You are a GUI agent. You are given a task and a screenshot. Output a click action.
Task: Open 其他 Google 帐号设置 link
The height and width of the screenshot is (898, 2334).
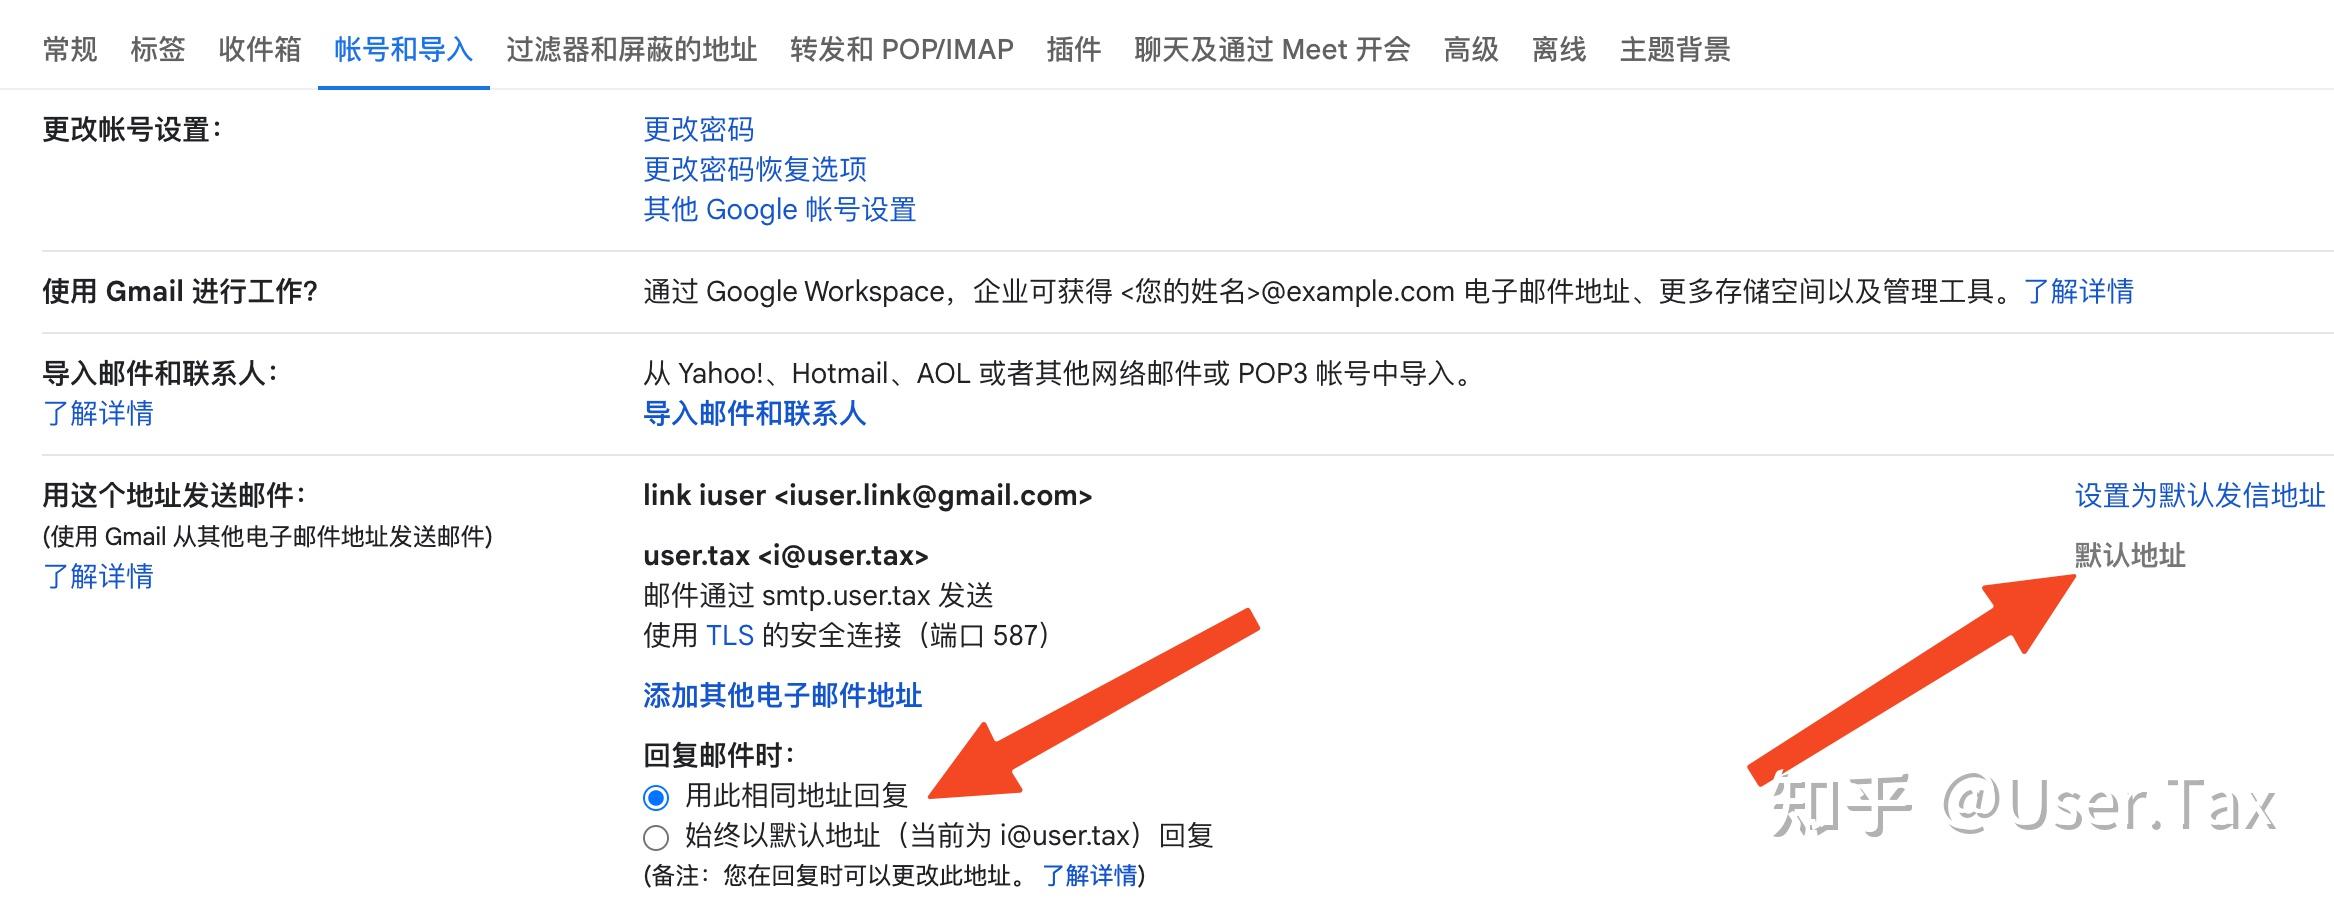tap(780, 209)
